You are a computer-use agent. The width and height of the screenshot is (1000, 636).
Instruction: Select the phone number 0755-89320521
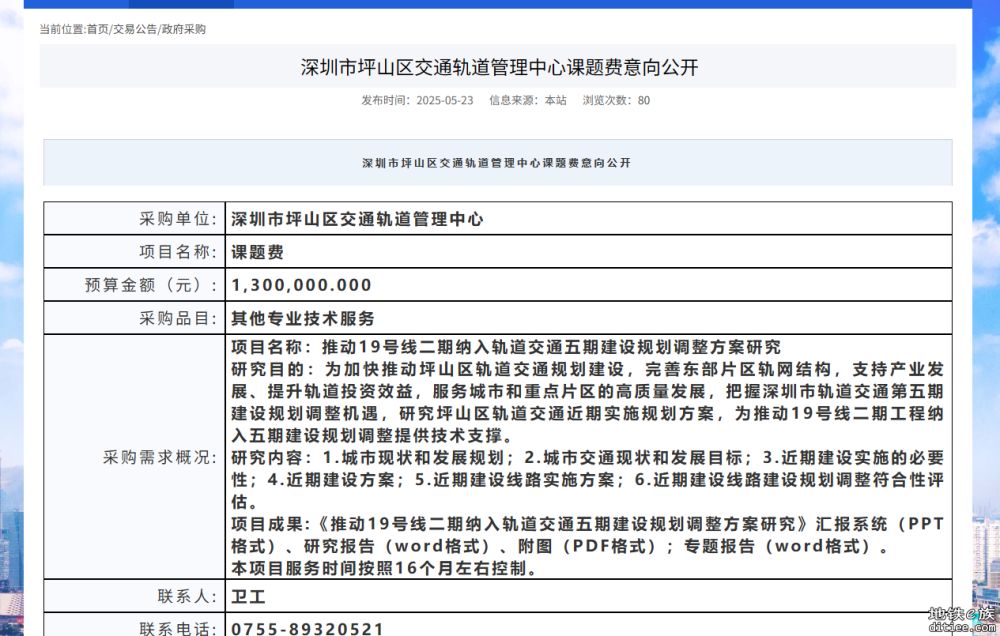tap(307, 629)
